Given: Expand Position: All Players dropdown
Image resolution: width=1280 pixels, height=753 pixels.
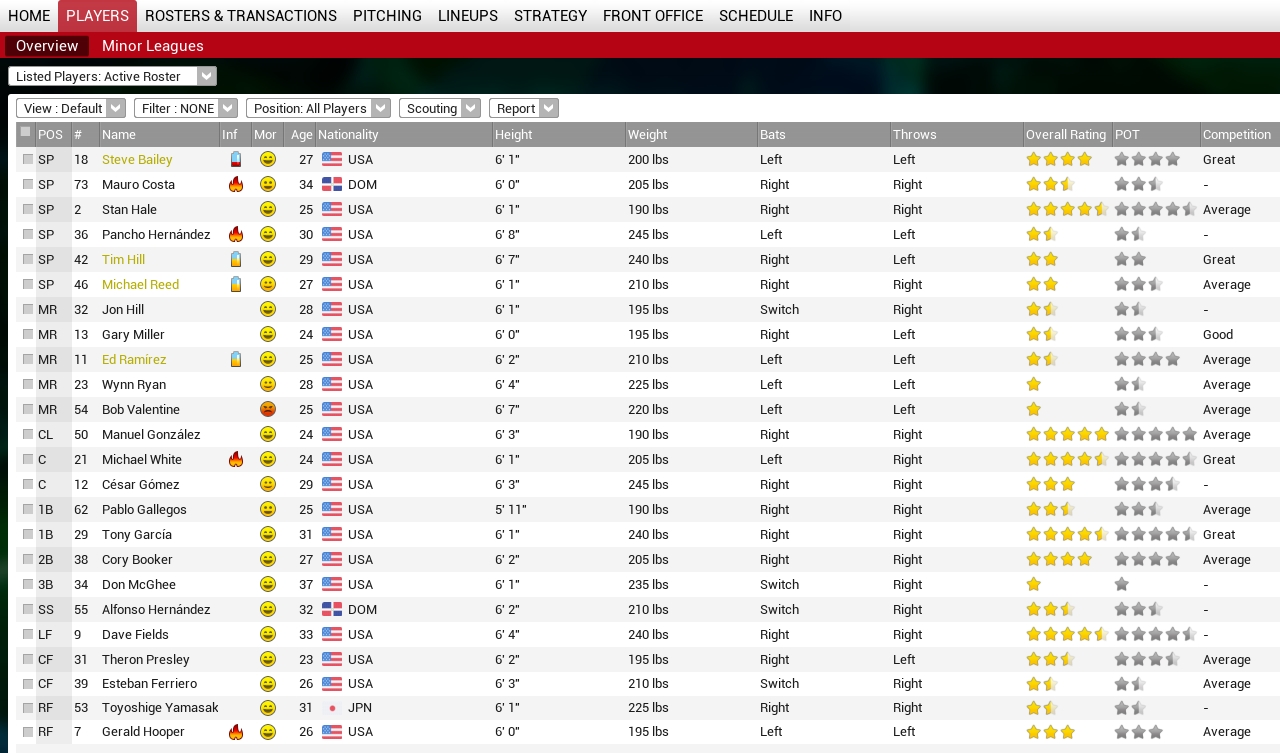Looking at the screenshot, I should pyautogui.click(x=318, y=108).
